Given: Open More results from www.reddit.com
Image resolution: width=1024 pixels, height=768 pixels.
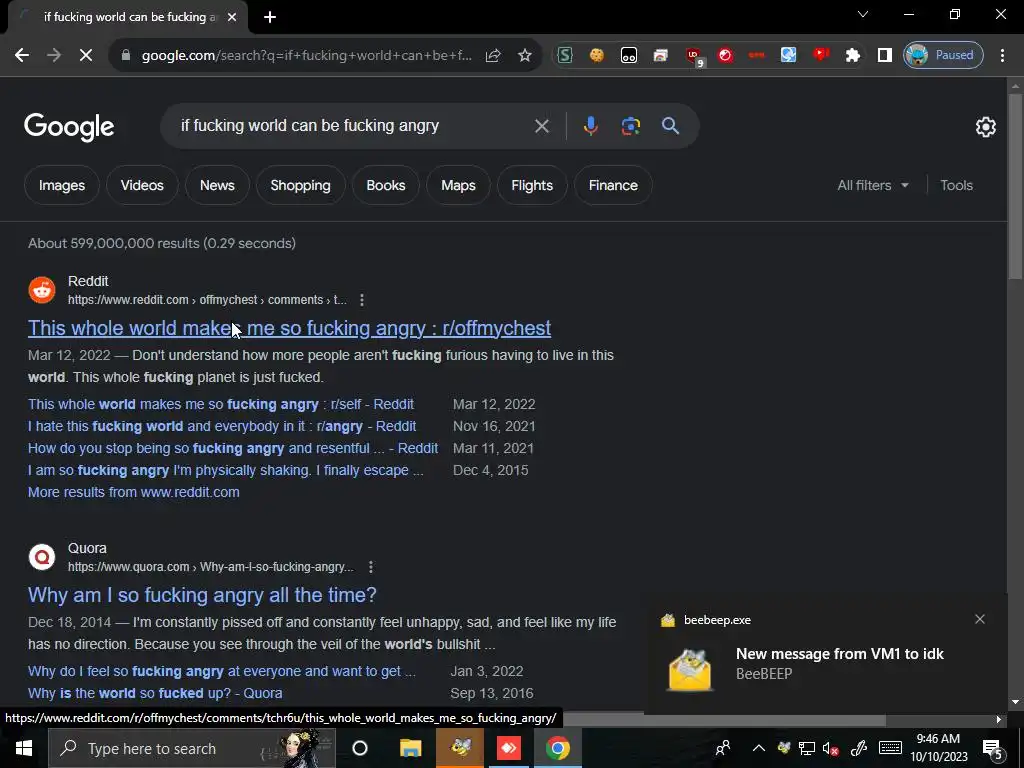Looking at the screenshot, I should [x=133, y=492].
